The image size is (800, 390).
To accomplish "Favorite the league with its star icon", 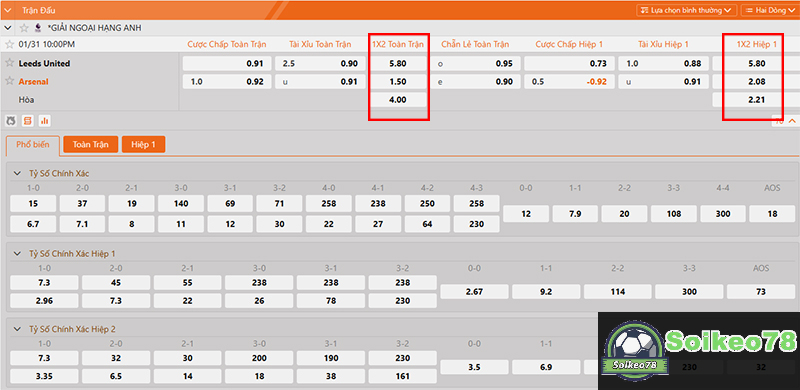I will pyautogui.click(x=24, y=28).
